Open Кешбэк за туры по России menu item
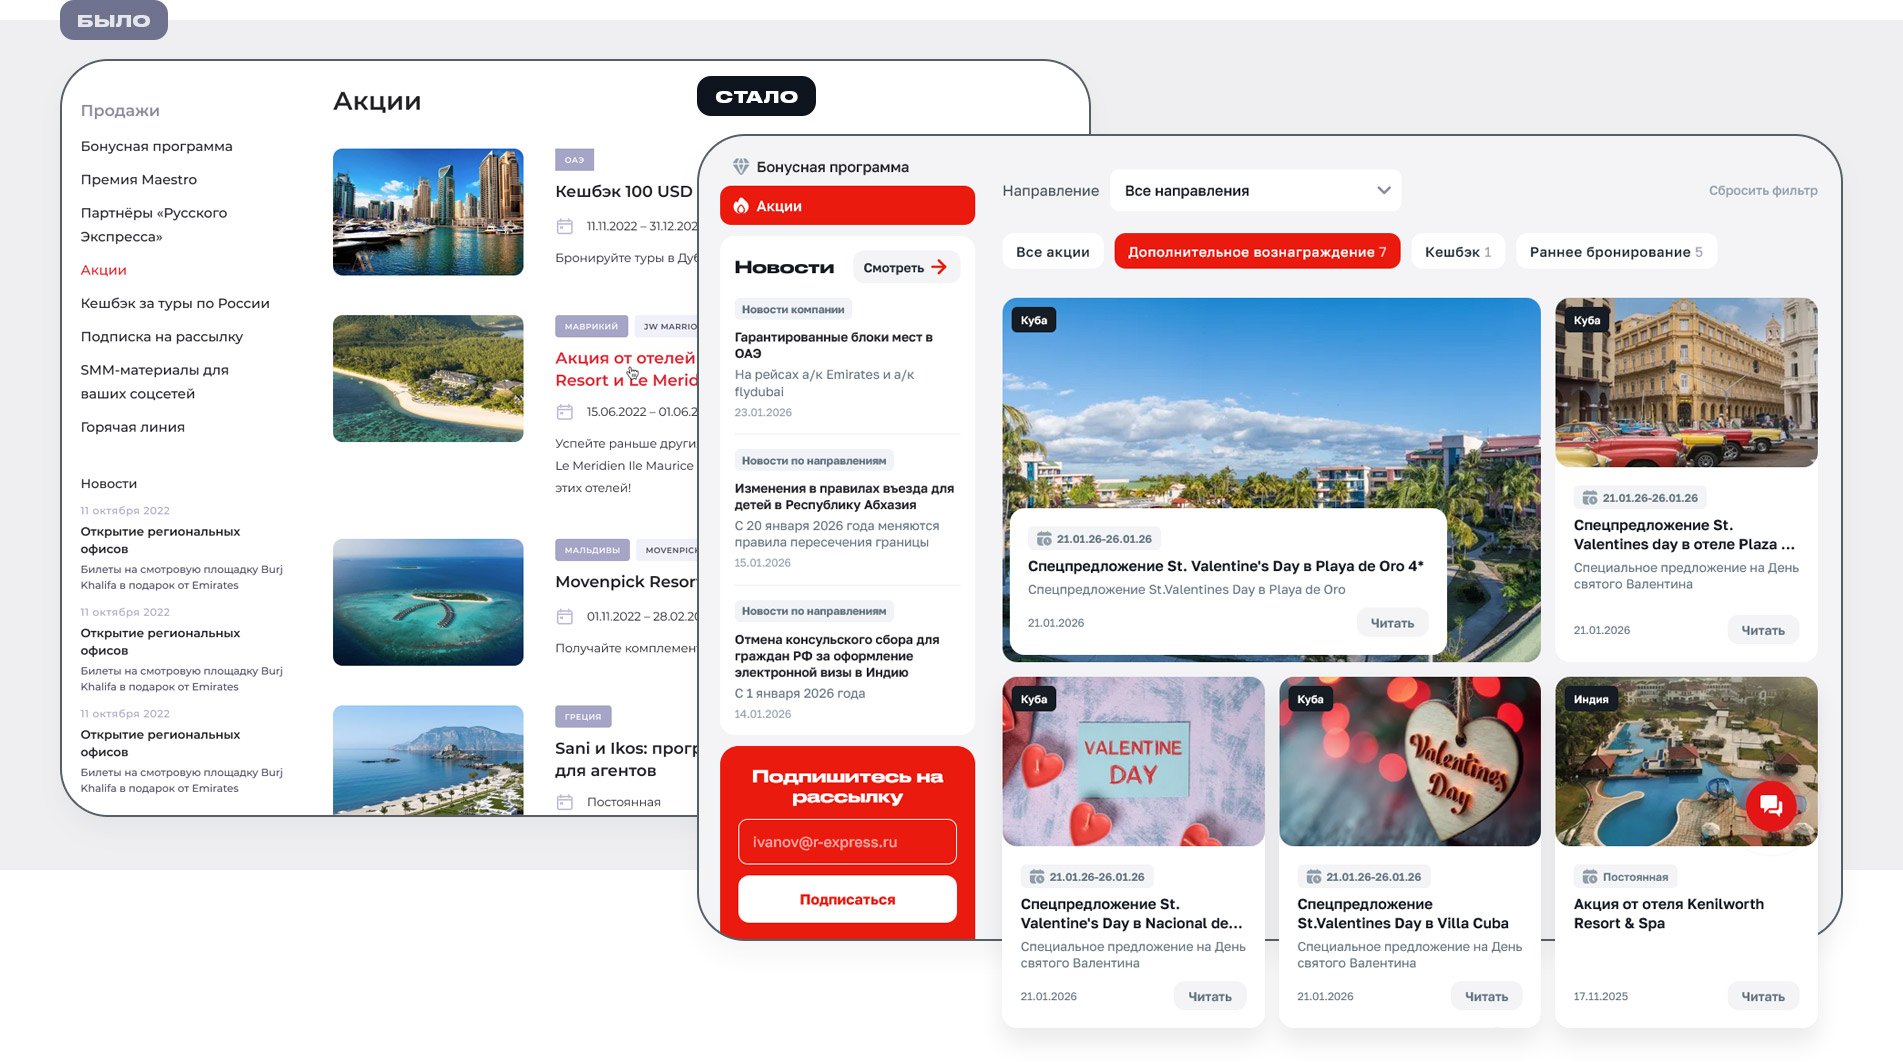This screenshot has height=1062, width=1903. 175,303
